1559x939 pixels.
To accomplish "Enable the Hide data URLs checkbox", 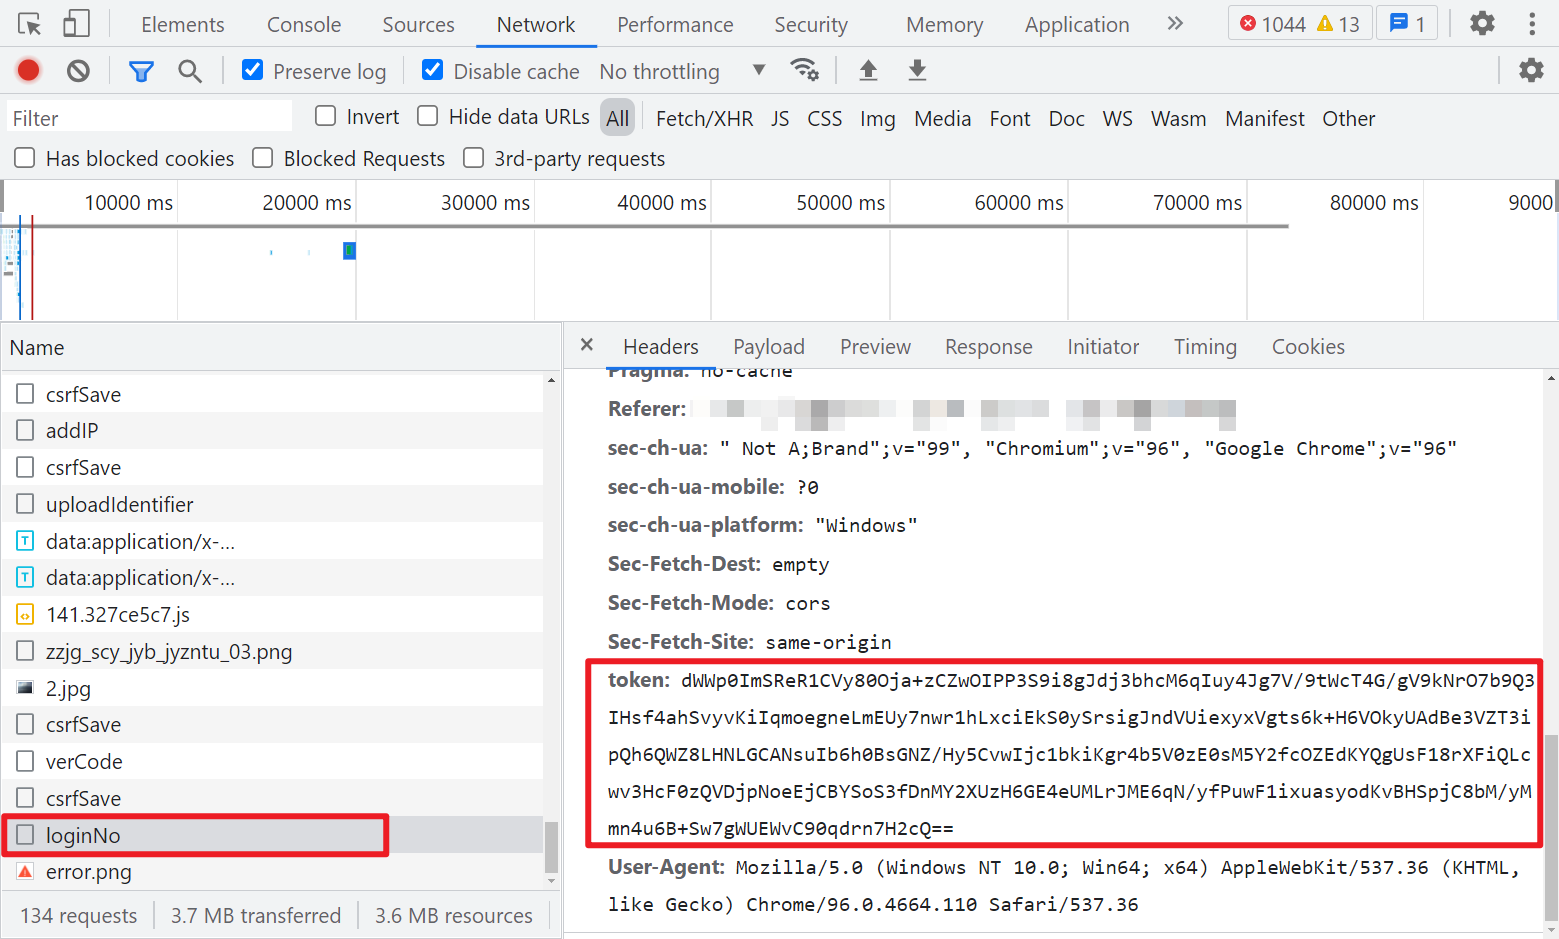I will [x=428, y=116].
